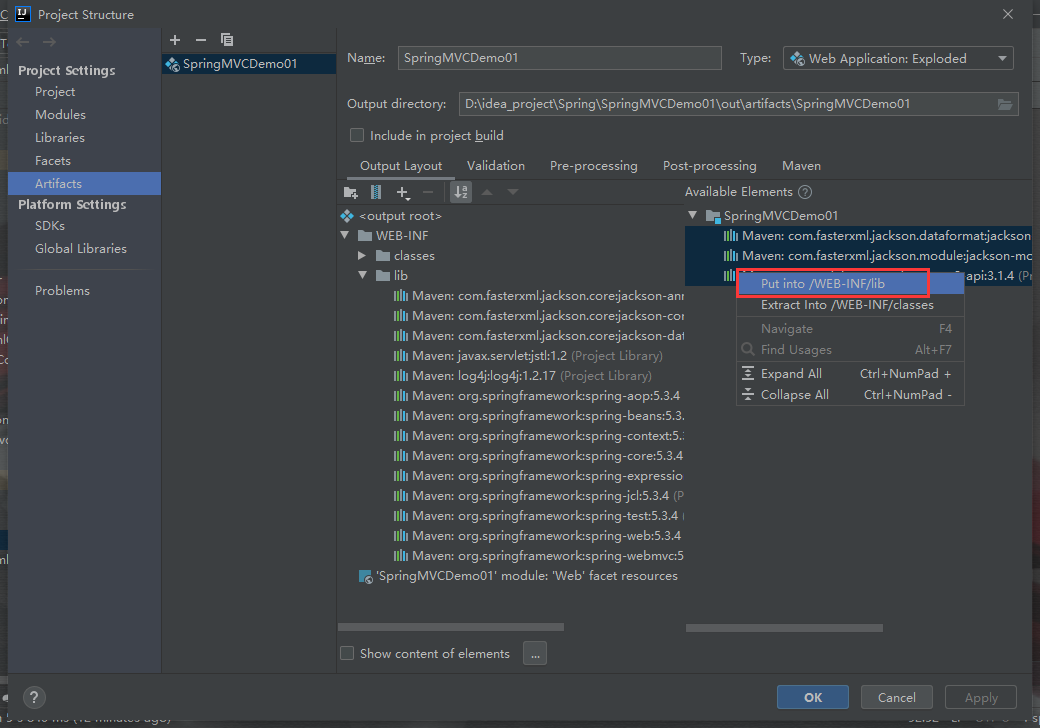
Task: Click the OK button
Action: [x=812, y=698]
